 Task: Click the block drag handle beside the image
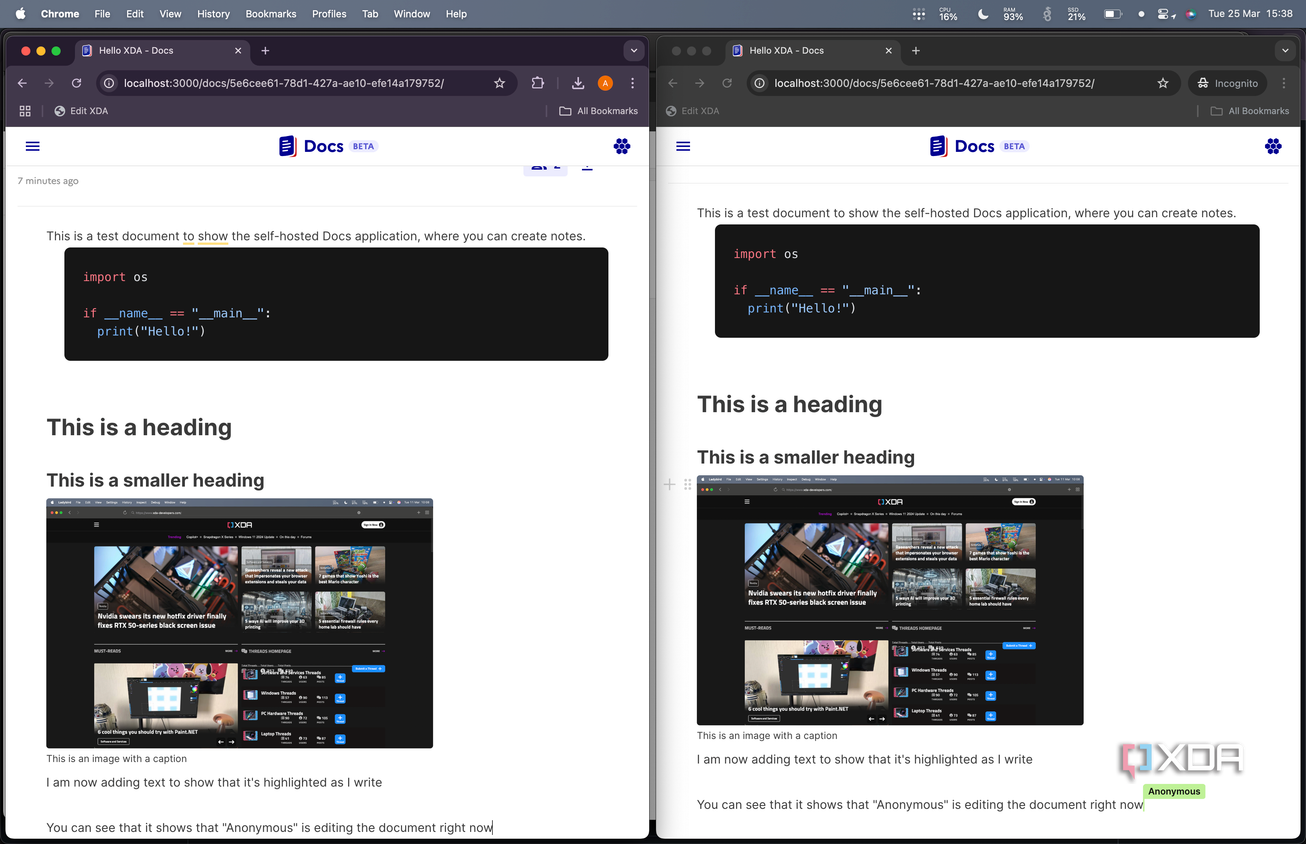[687, 484]
